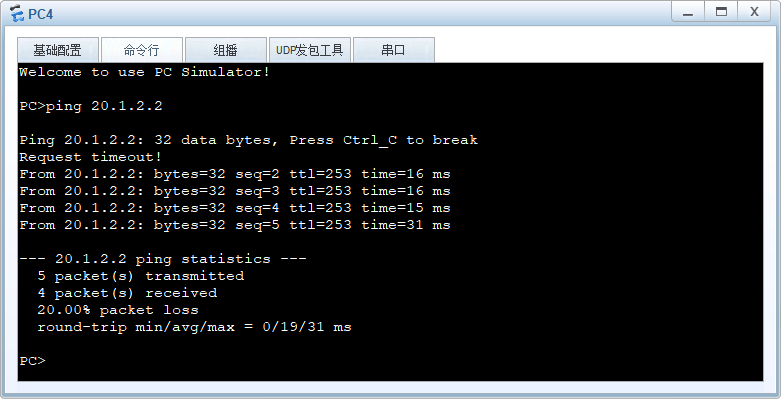Click the seq=2 ping reply line
Viewport: 781px width, 399px height.
point(235,174)
